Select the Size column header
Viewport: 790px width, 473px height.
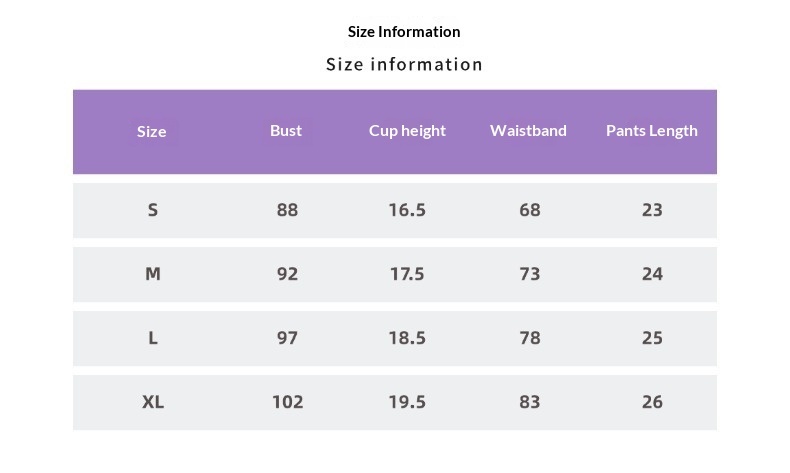pyautogui.click(x=152, y=132)
